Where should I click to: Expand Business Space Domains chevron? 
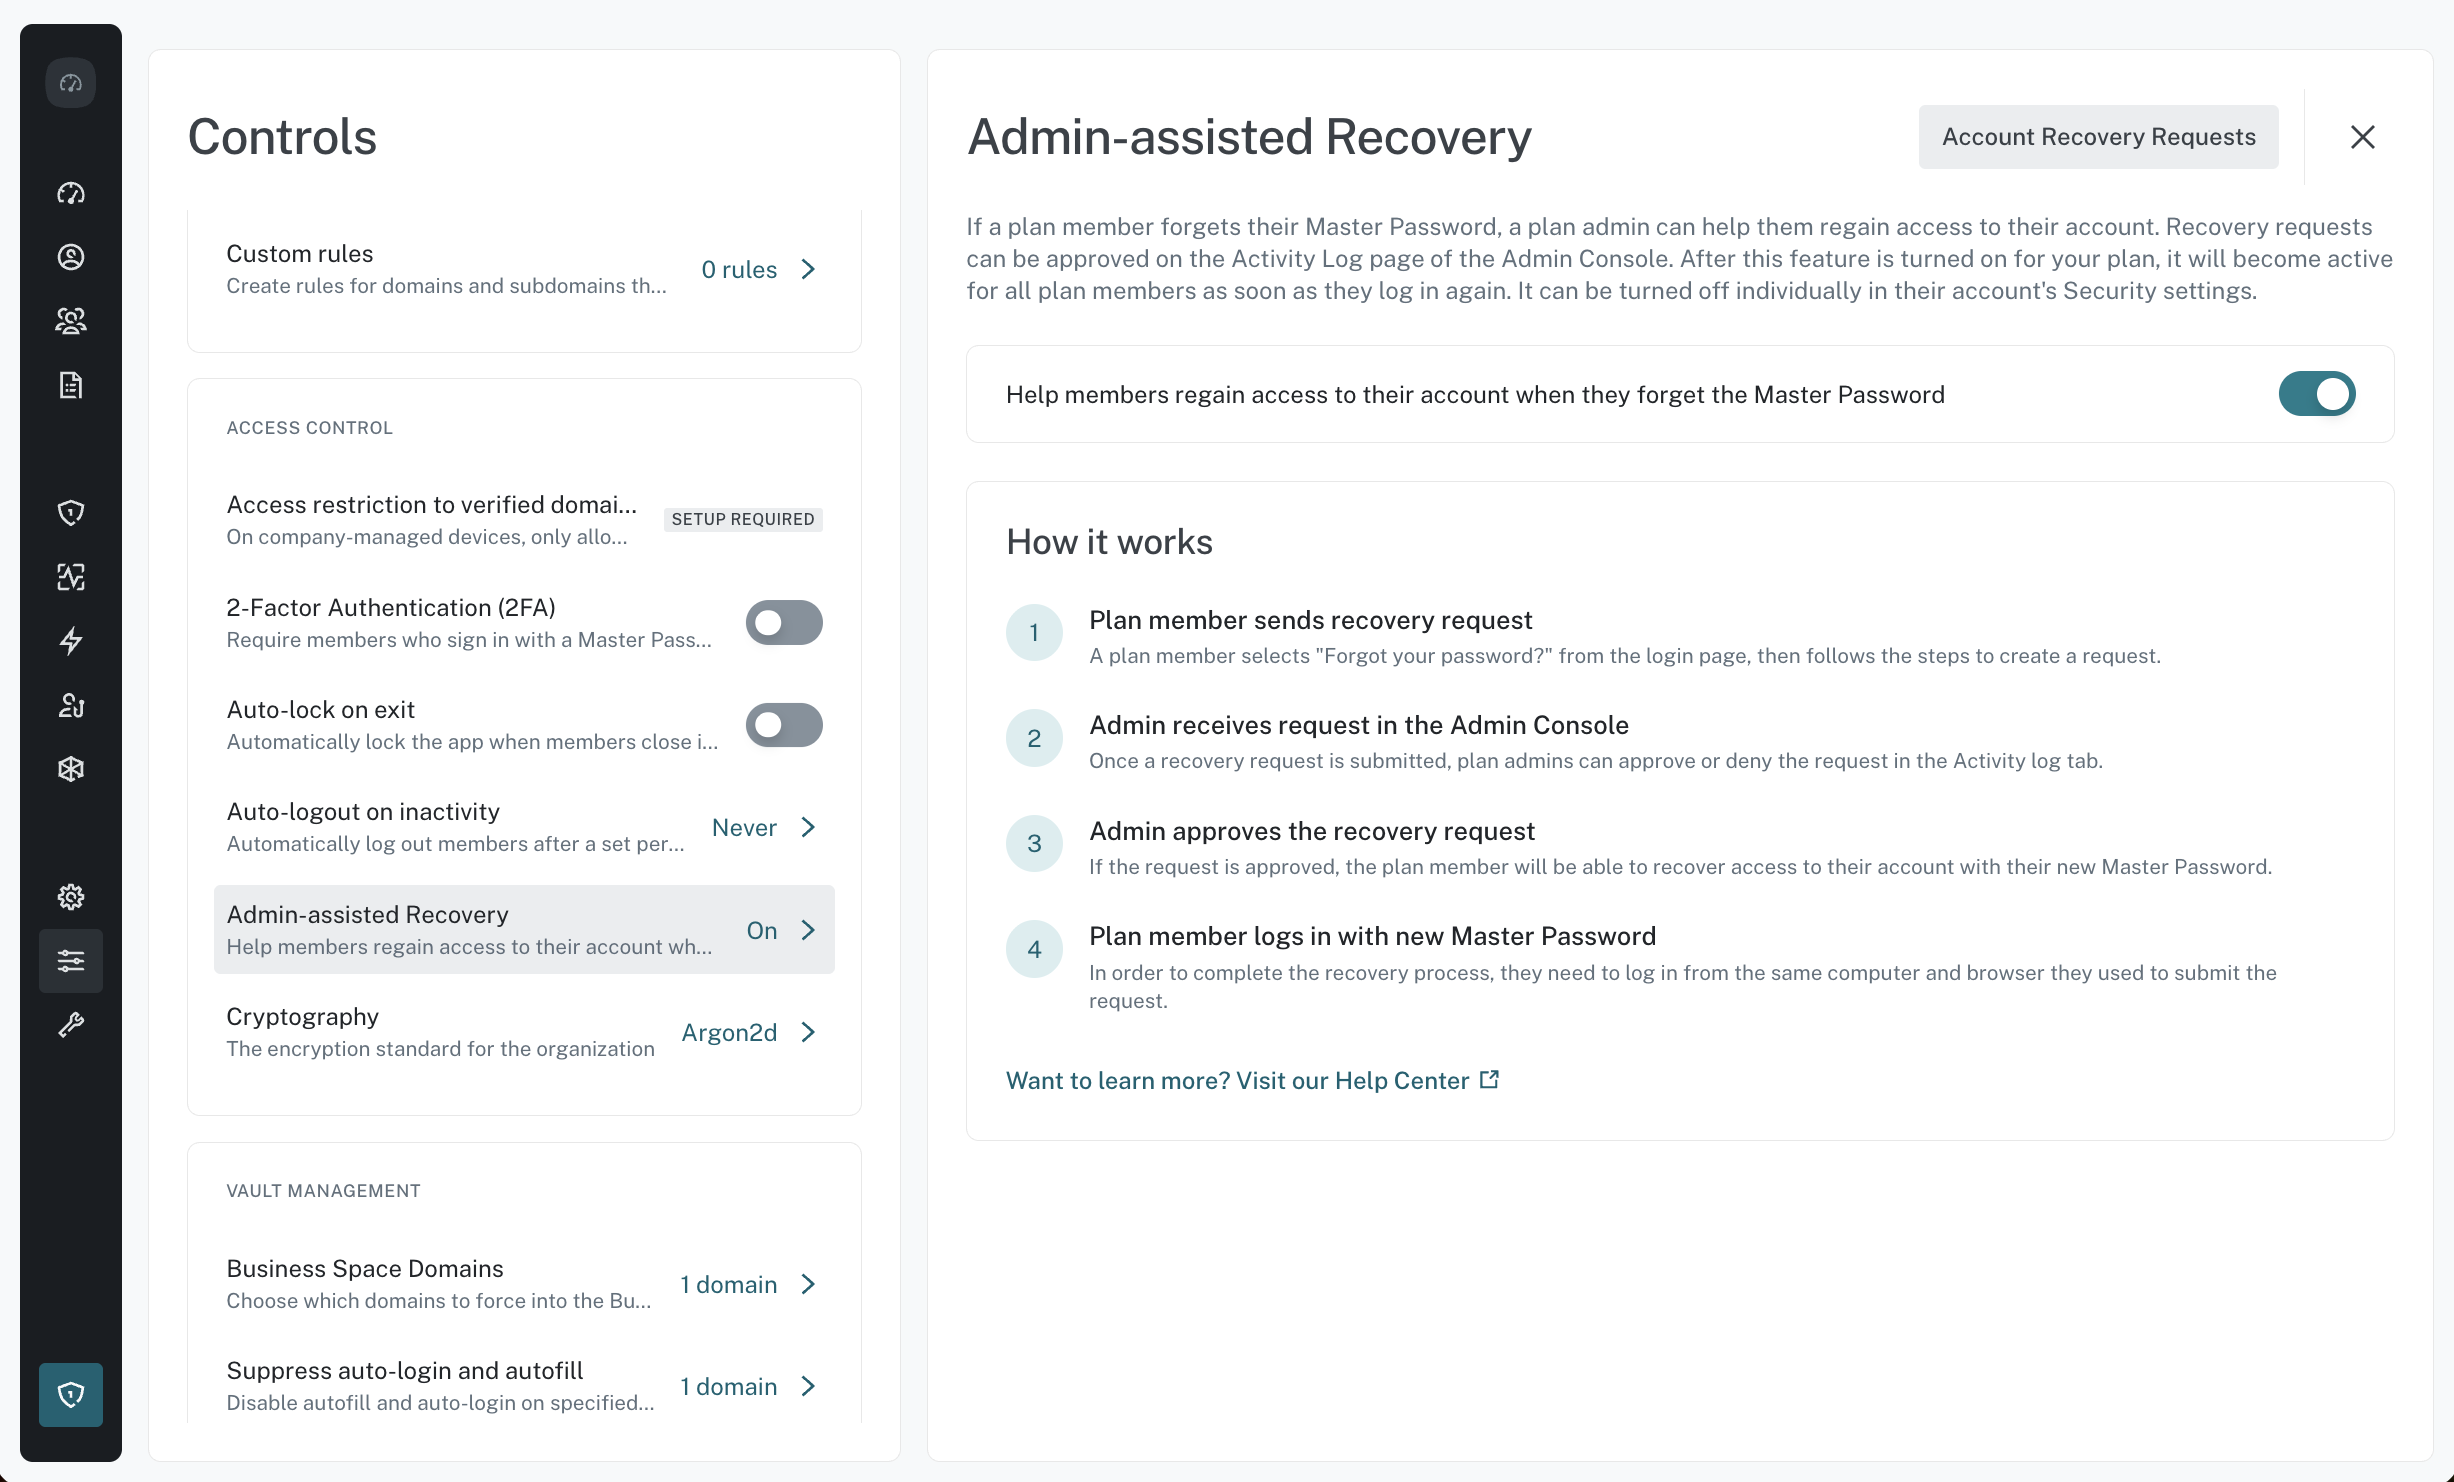click(x=808, y=1284)
